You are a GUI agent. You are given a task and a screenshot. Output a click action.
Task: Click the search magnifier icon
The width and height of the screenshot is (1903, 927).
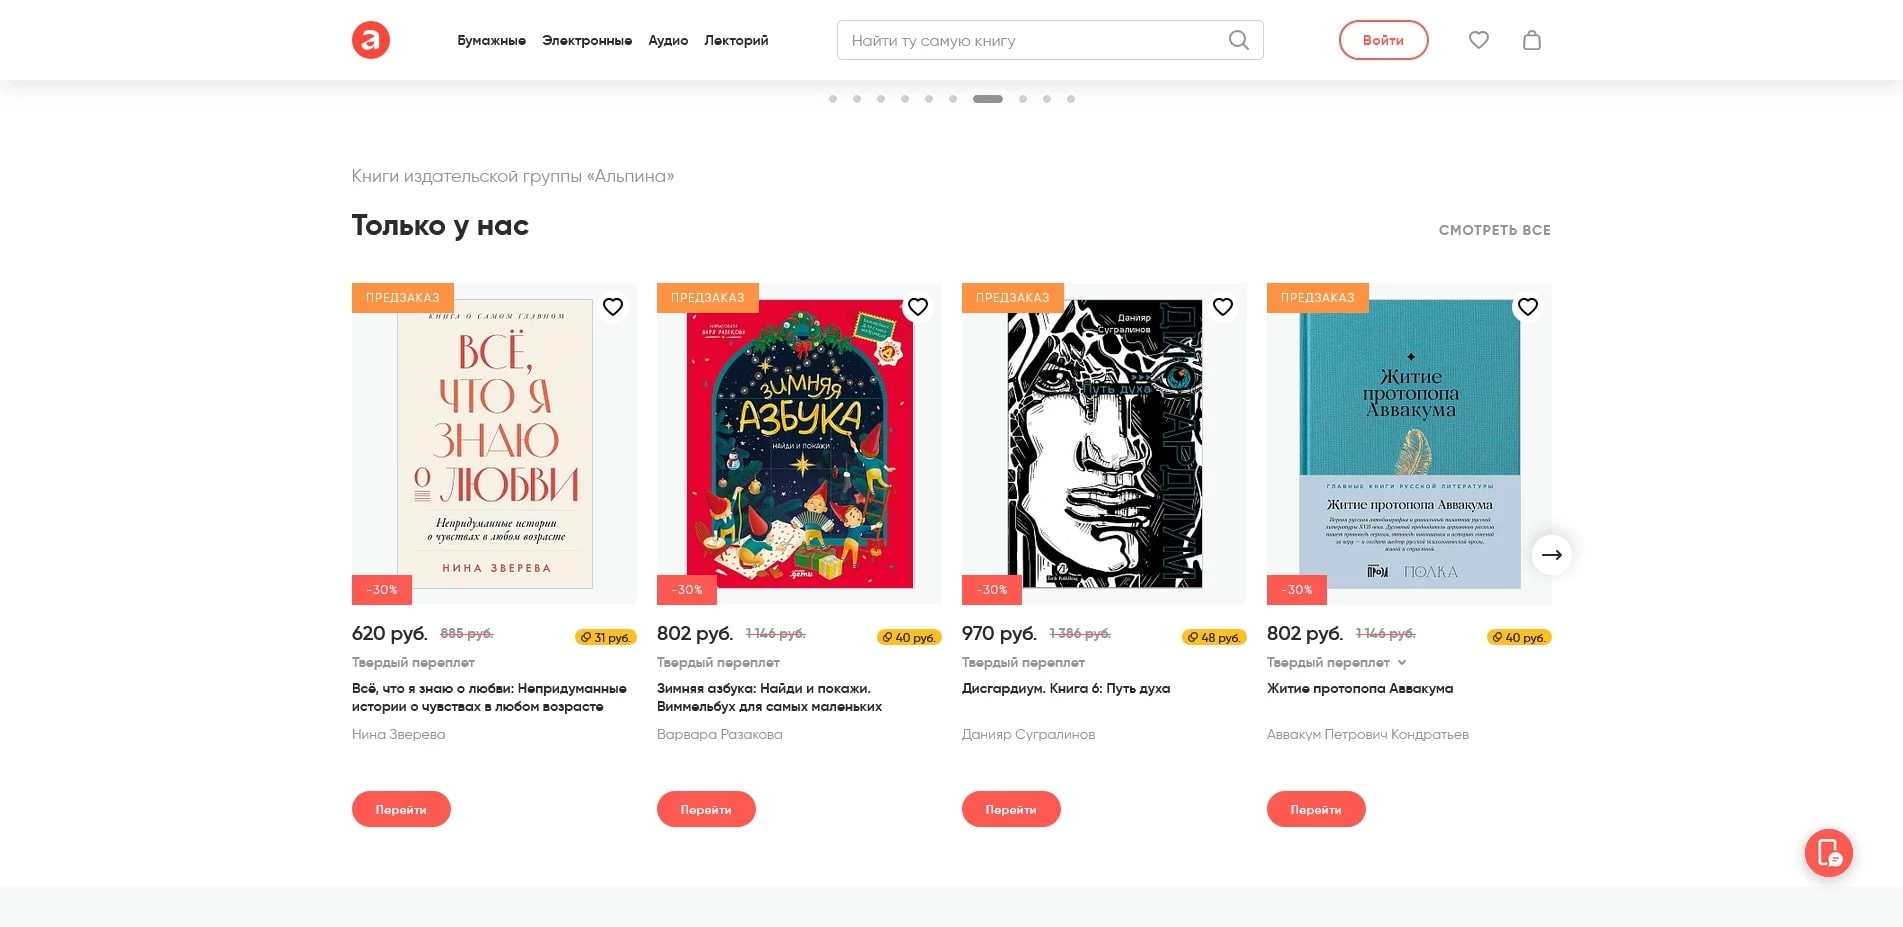pos(1238,40)
